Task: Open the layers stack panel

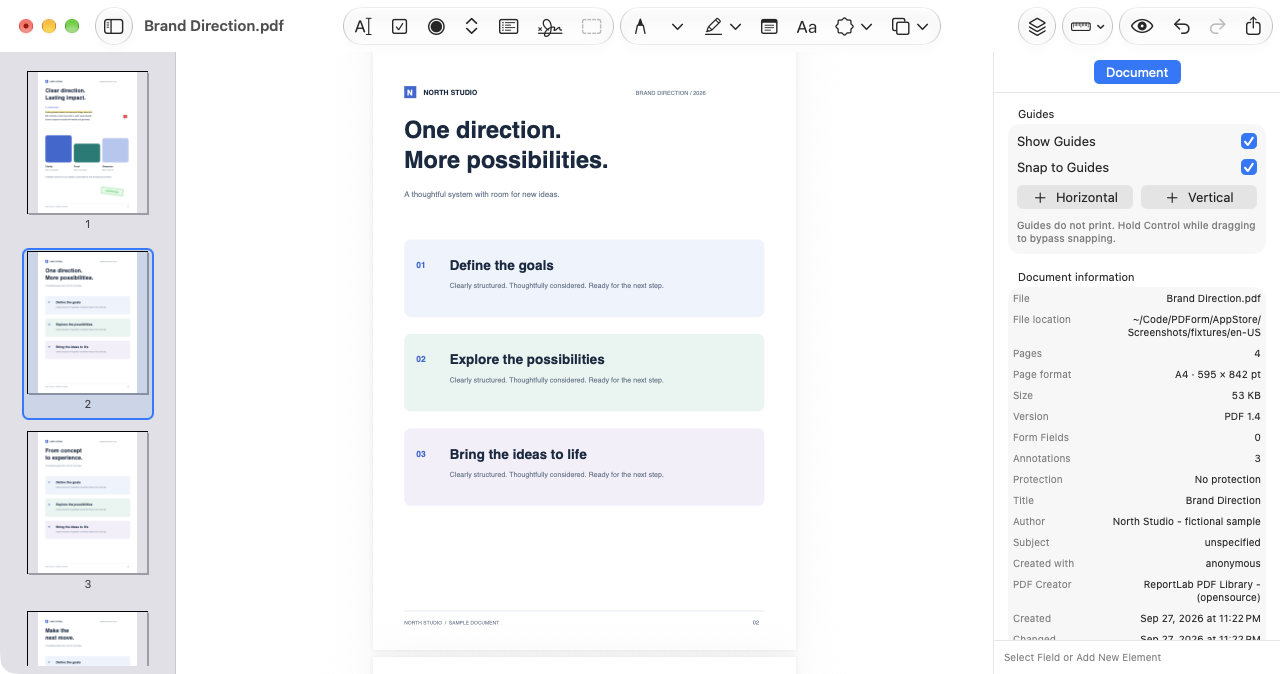Action: click(1037, 27)
